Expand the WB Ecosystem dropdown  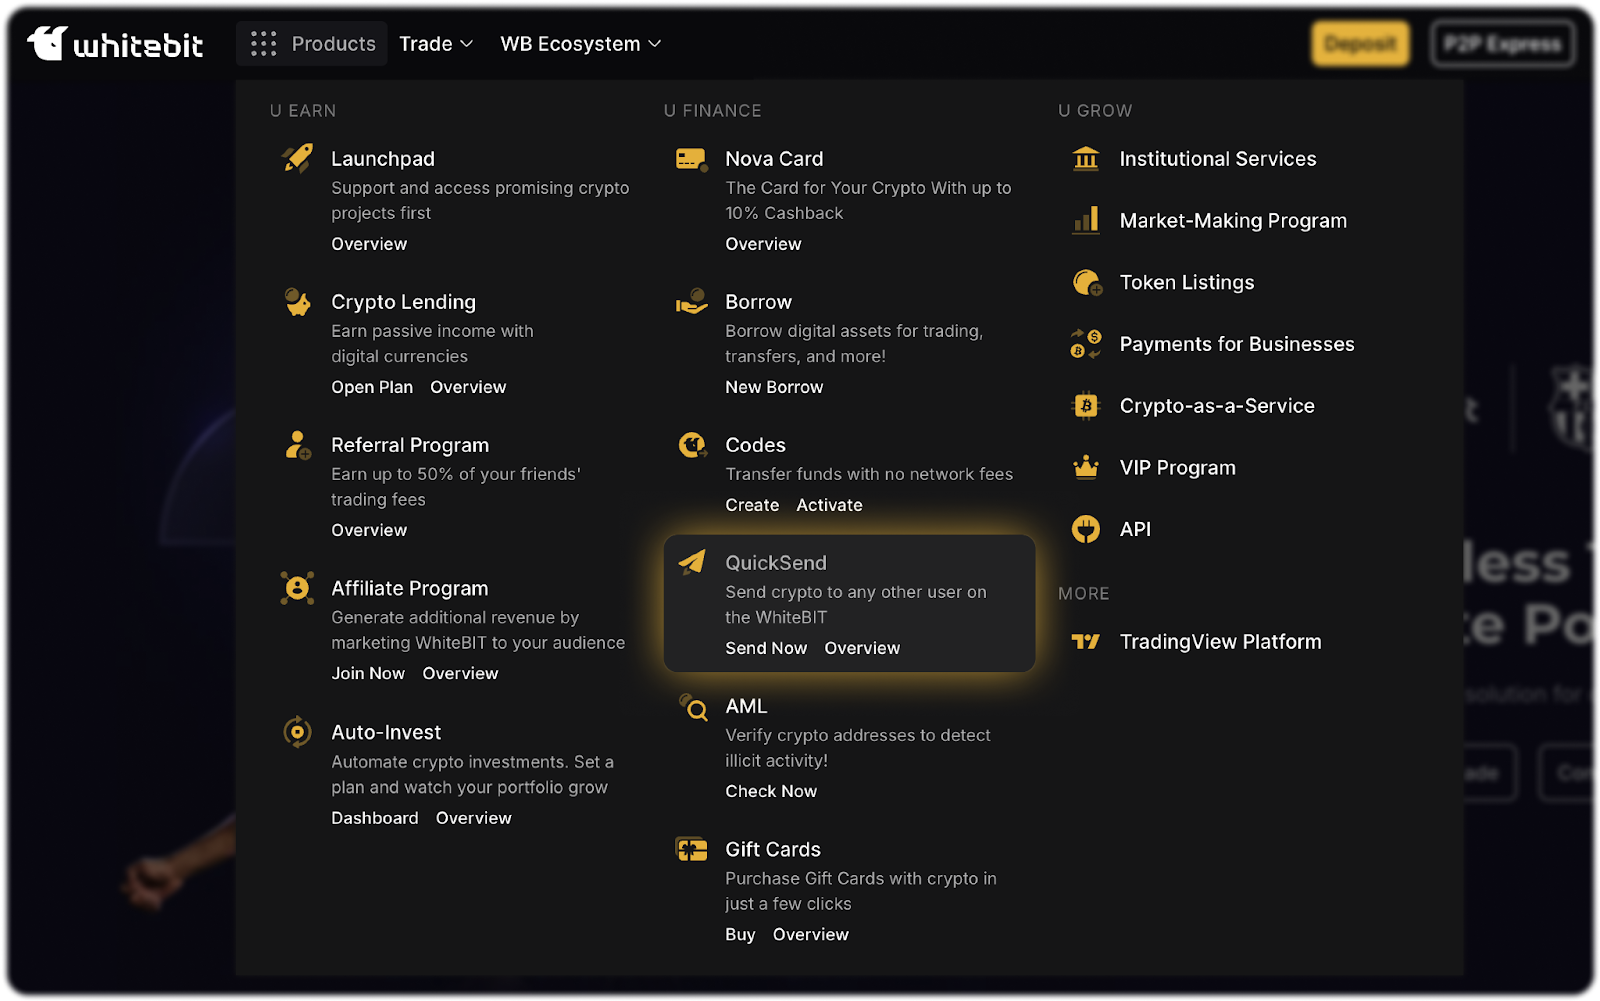coord(580,44)
